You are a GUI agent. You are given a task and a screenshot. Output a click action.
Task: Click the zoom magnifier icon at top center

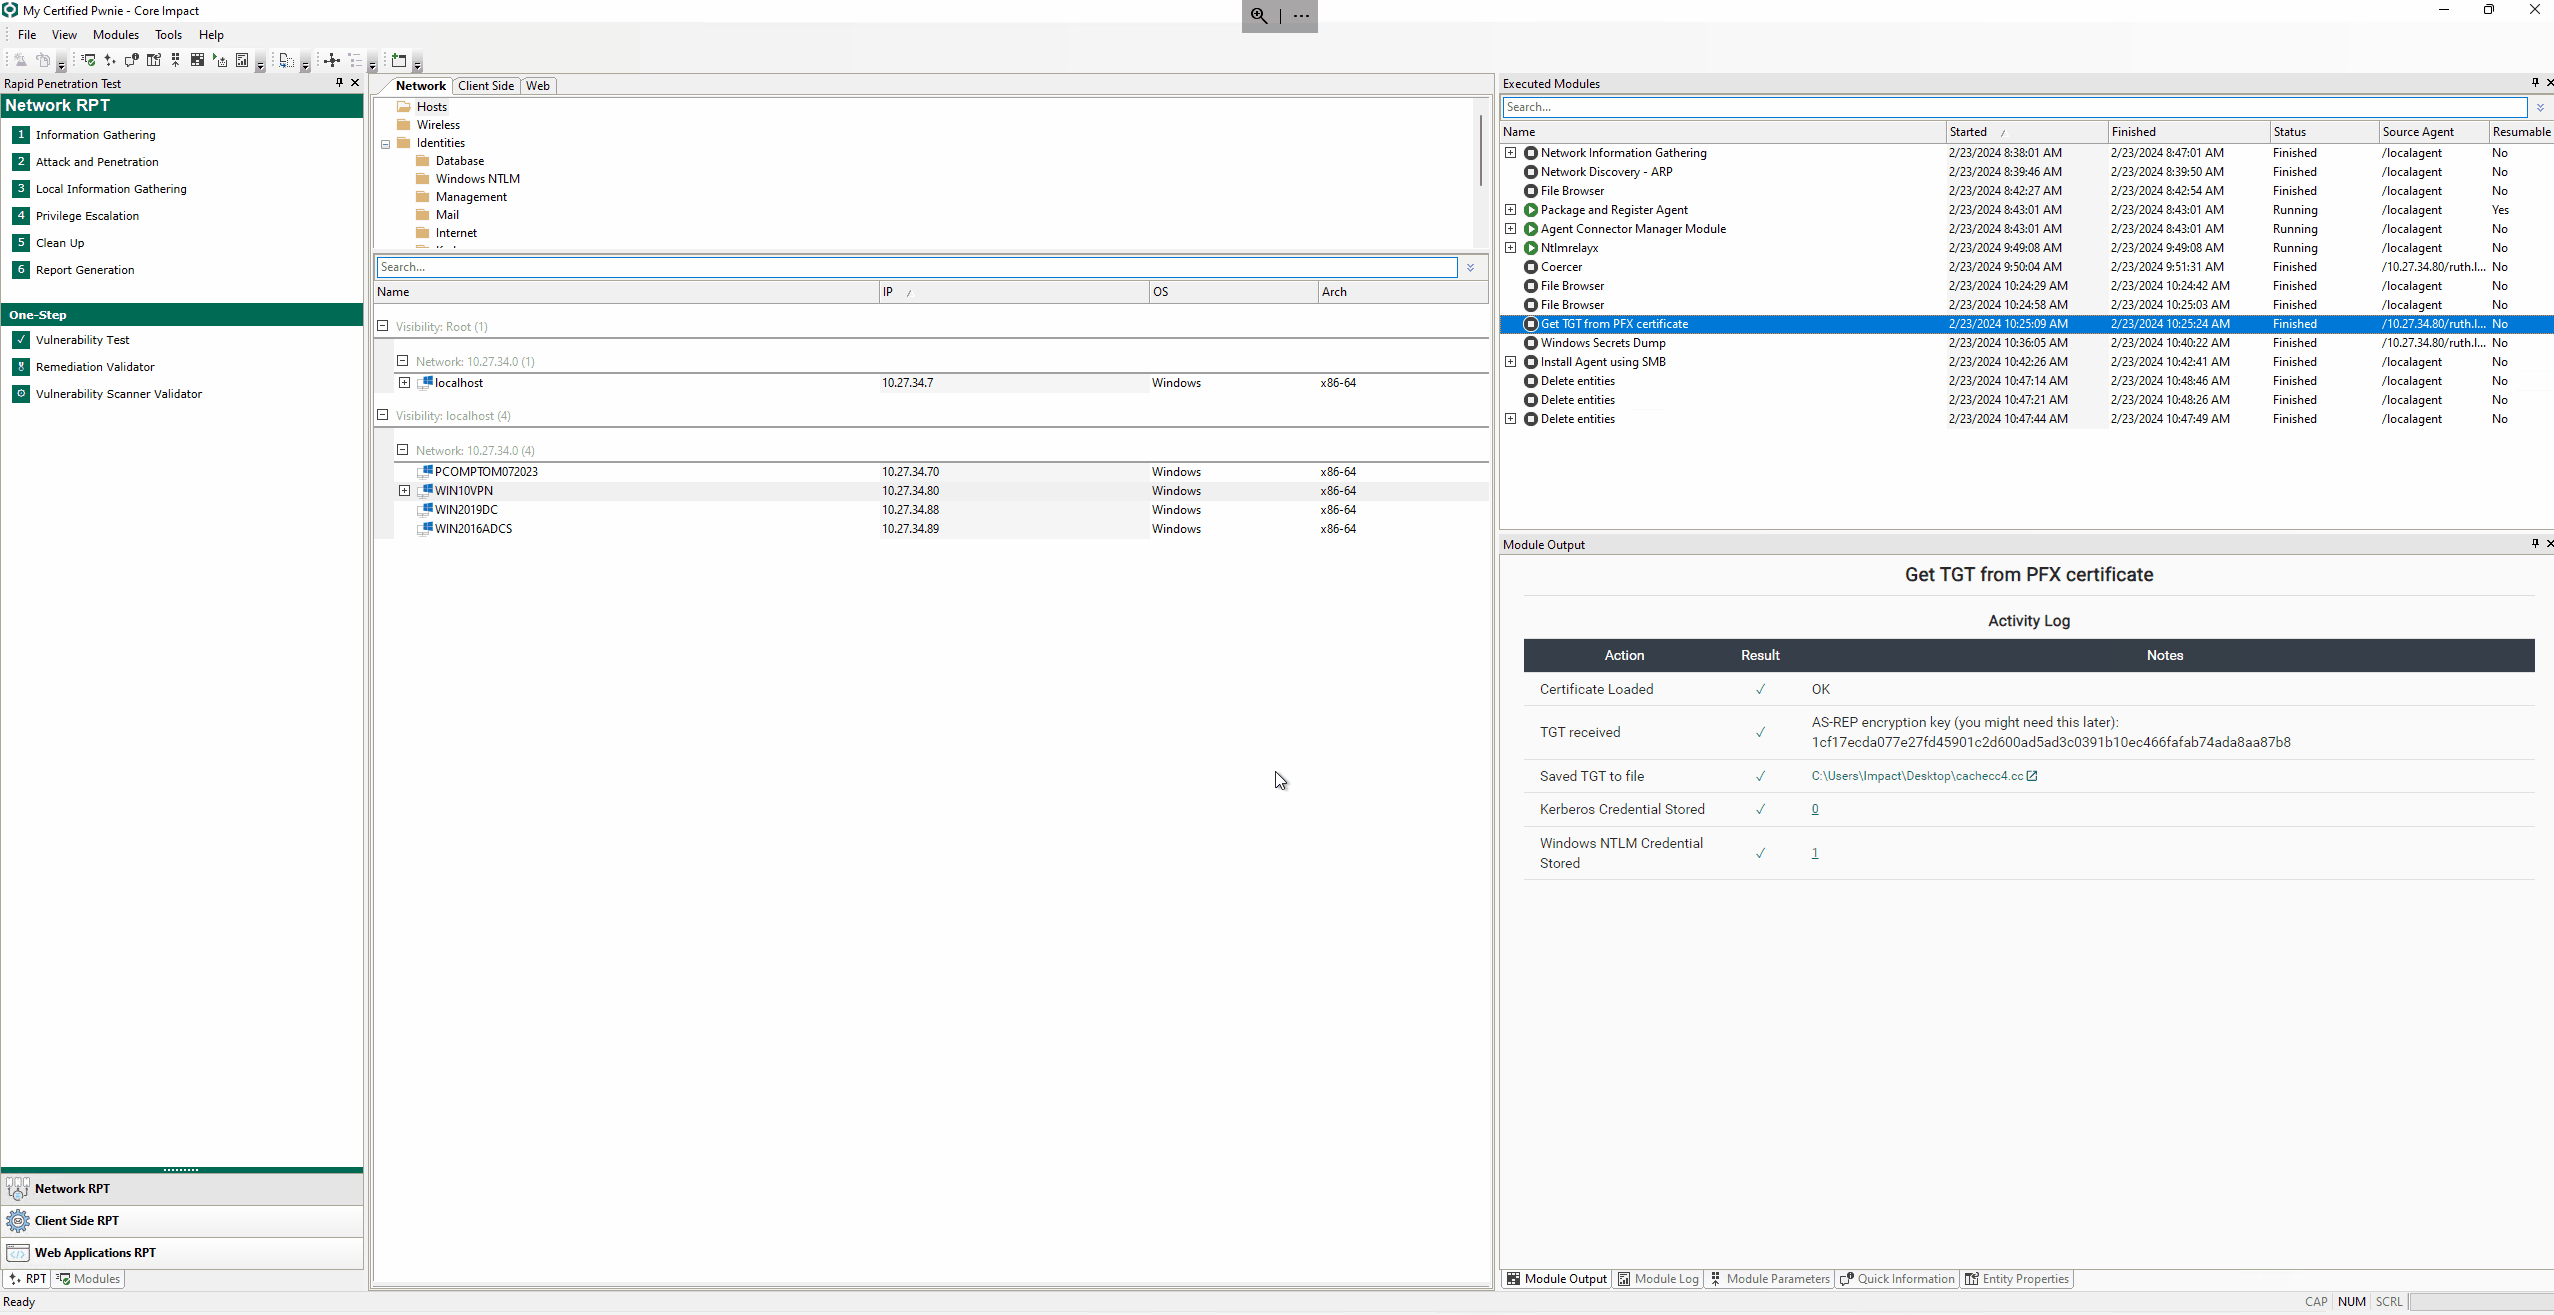pos(1259,16)
